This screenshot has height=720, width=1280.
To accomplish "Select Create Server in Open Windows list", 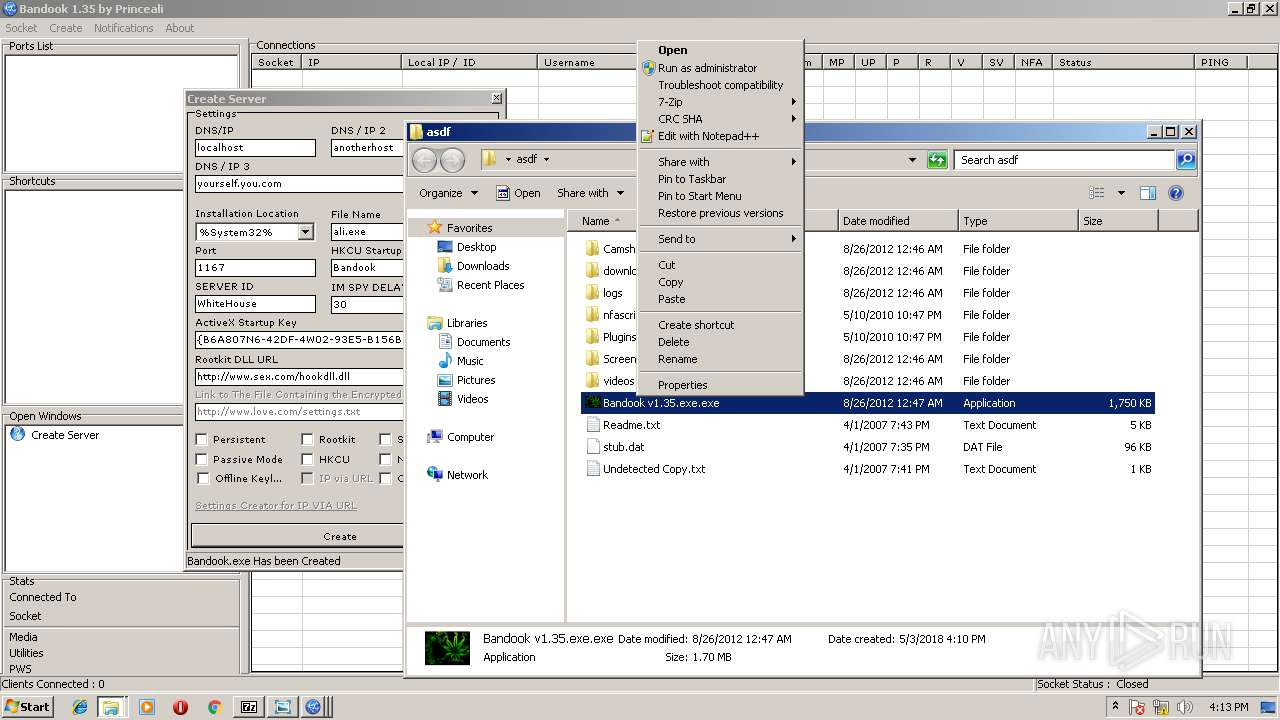I will tap(65, 435).
